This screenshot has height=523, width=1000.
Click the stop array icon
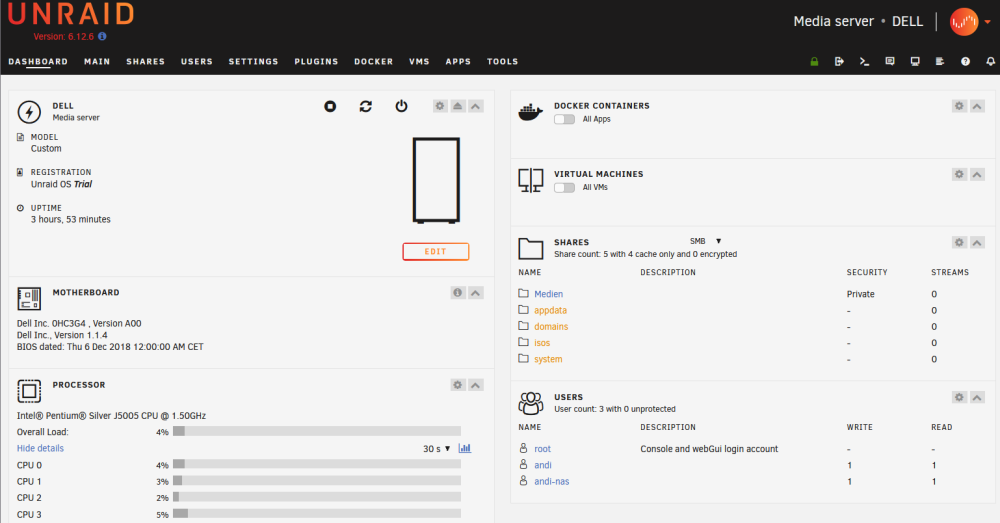[330, 106]
